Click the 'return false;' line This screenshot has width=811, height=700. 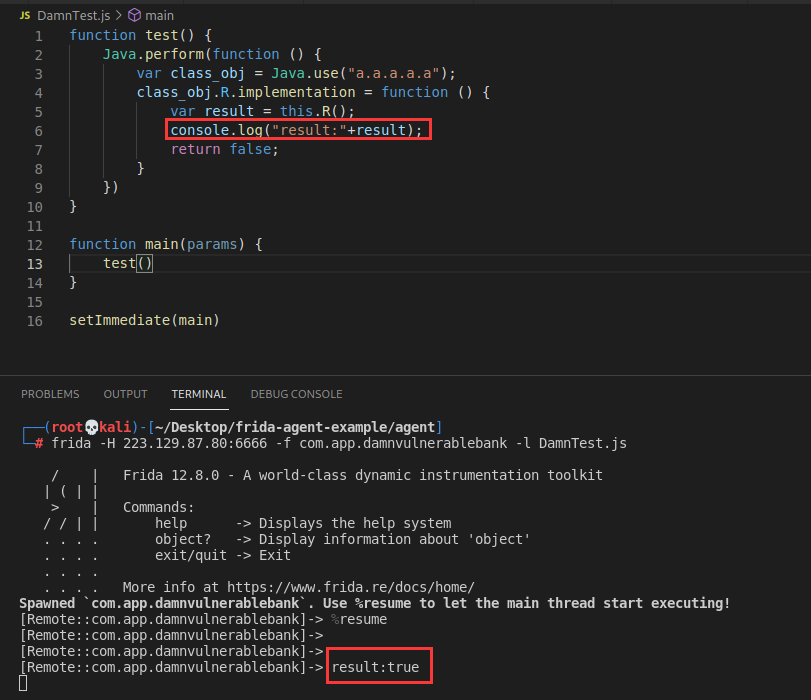(x=224, y=150)
